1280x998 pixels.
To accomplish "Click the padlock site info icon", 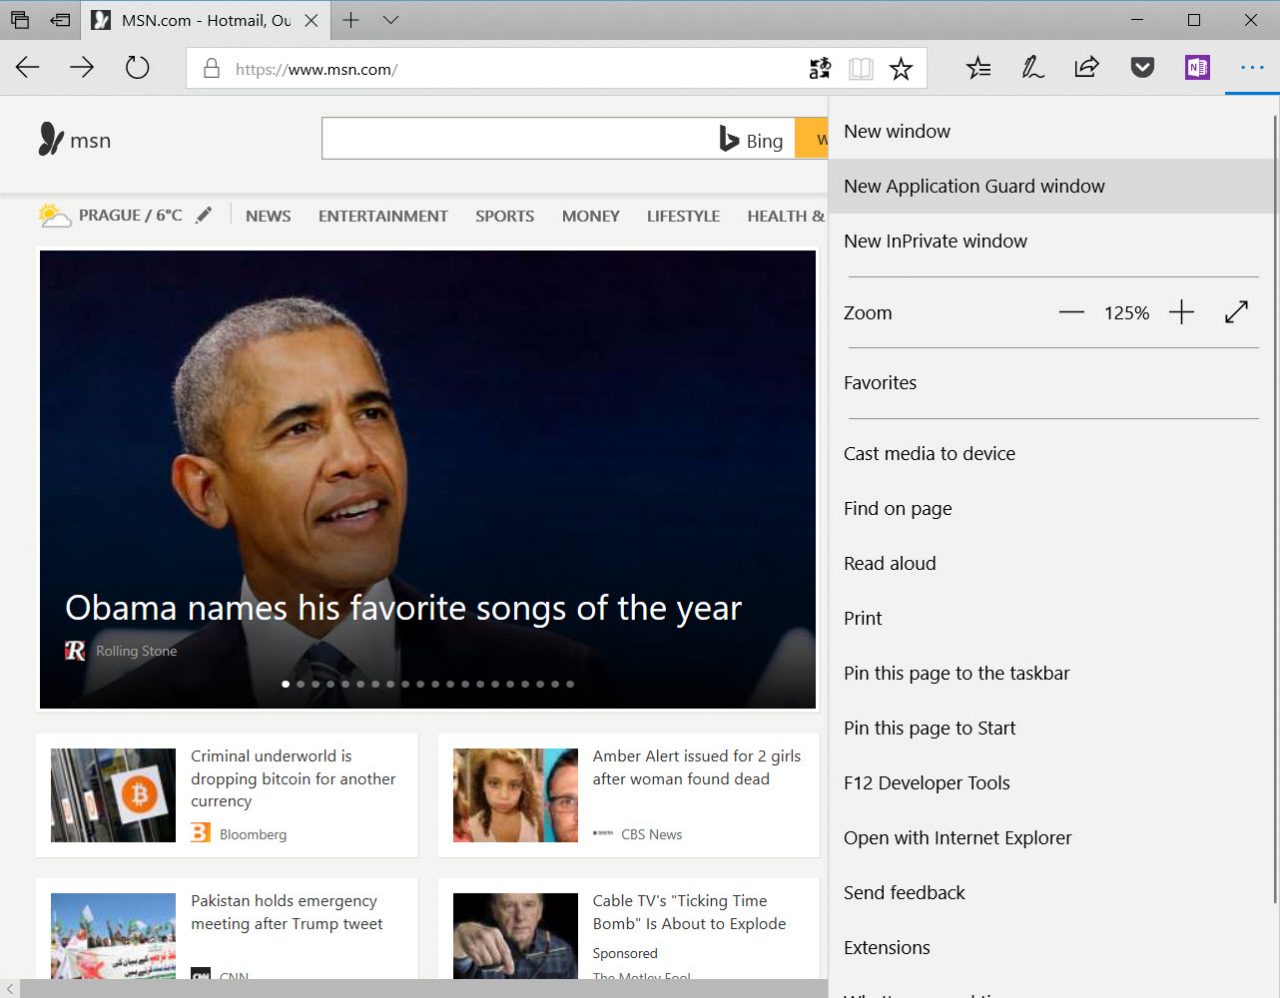I will [211, 68].
